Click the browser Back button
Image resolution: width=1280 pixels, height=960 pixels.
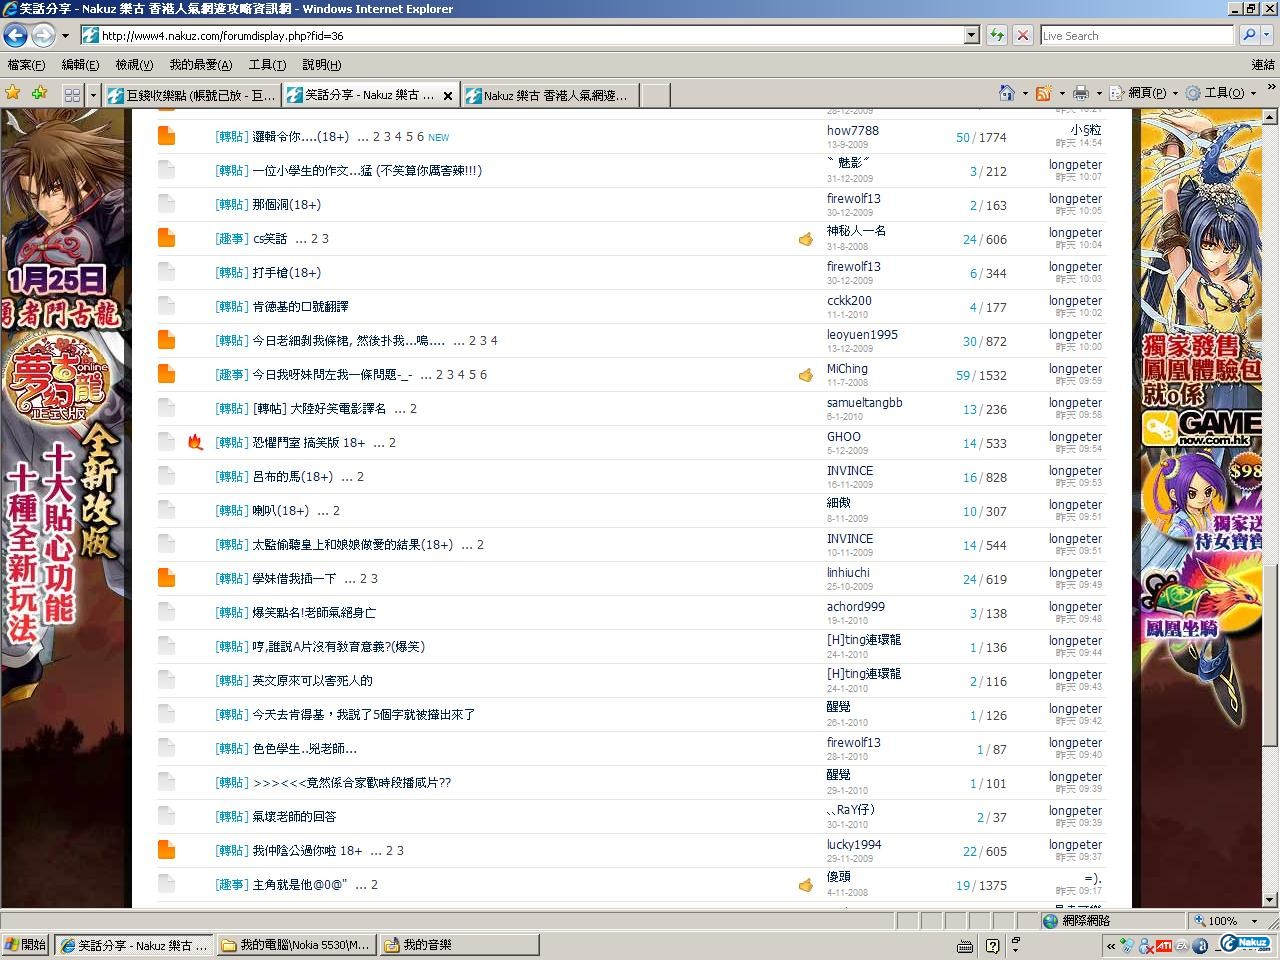pos(15,36)
